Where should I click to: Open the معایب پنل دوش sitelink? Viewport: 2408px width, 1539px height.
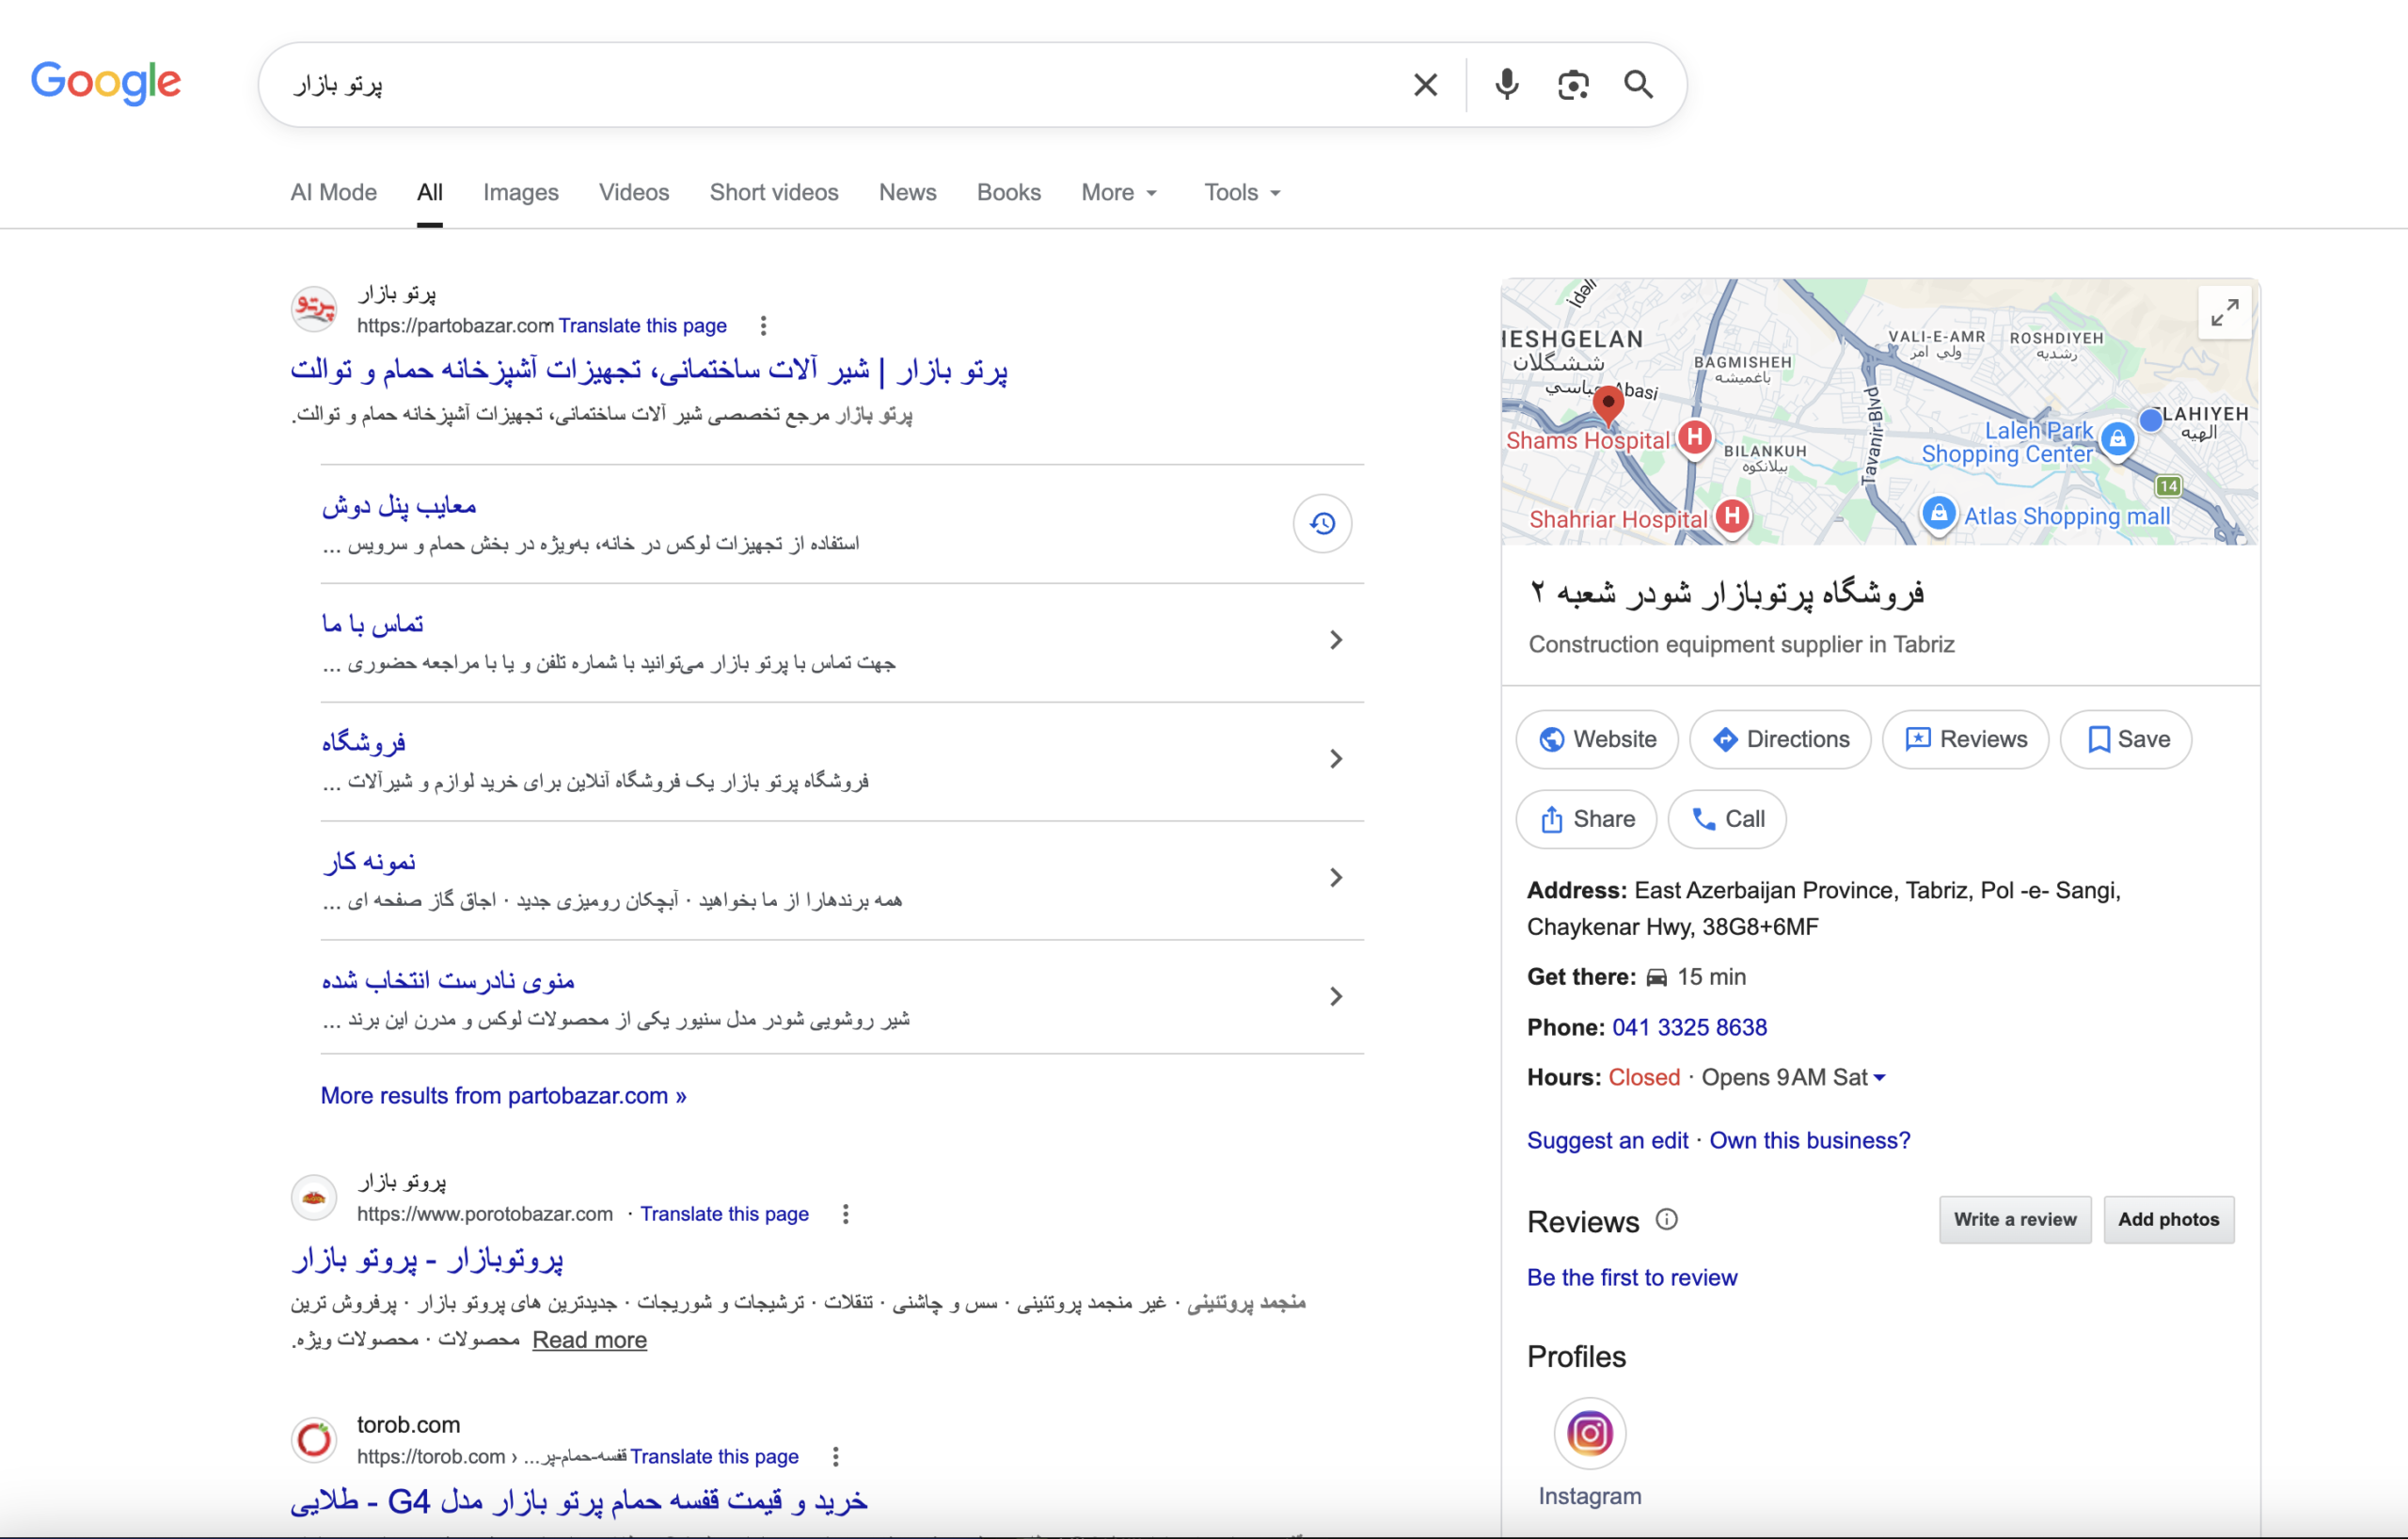(399, 506)
